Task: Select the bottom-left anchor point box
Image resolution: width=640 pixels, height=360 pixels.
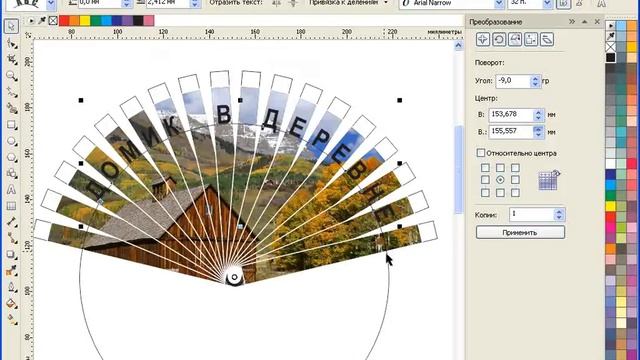Action: (x=485, y=192)
